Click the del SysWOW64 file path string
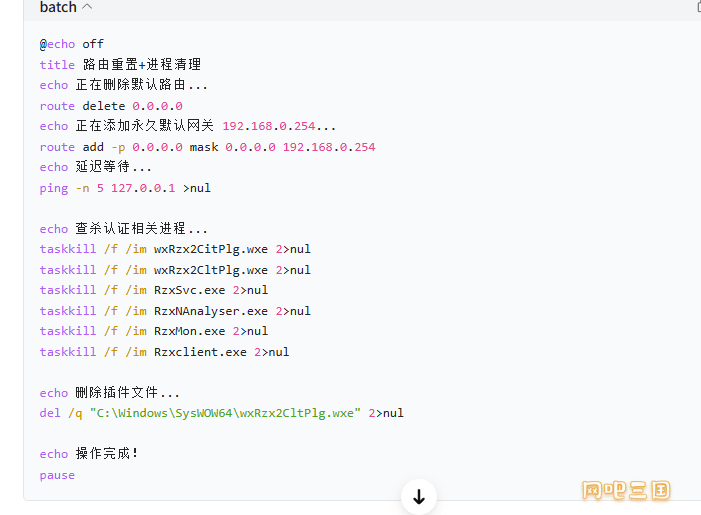The image size is (701, 515). tap(225, 413)
